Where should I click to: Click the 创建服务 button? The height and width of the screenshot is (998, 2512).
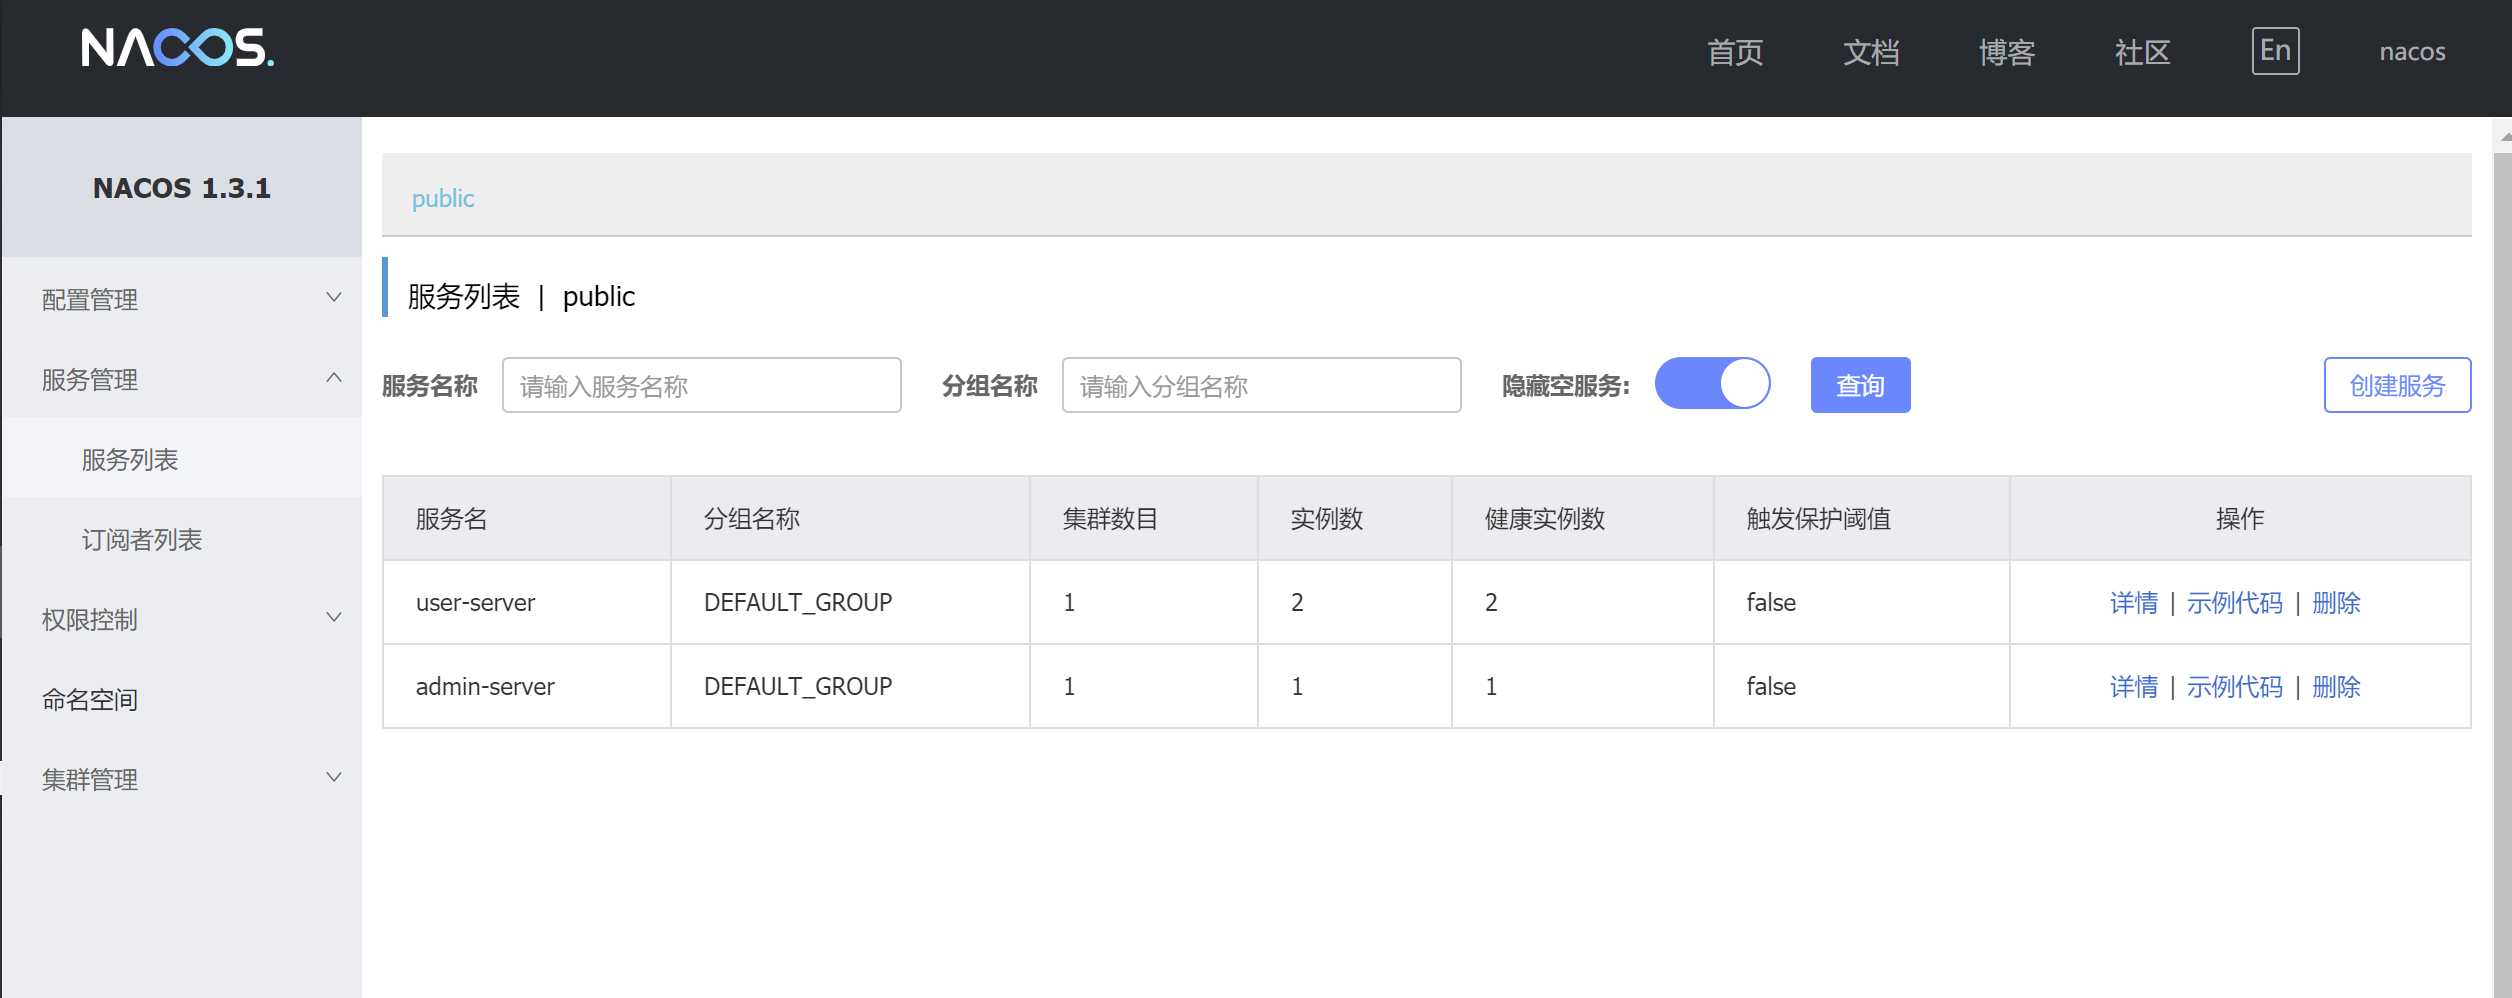[x=2397, y=385]
